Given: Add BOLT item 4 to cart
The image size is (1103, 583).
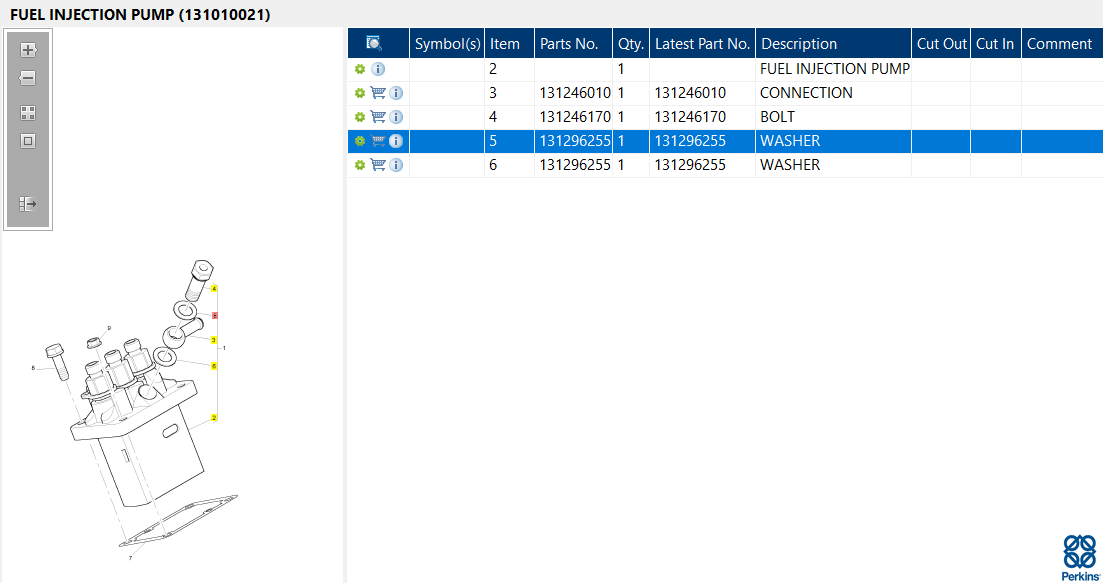Looking at the screenshot, I should [x=378, y=117].
